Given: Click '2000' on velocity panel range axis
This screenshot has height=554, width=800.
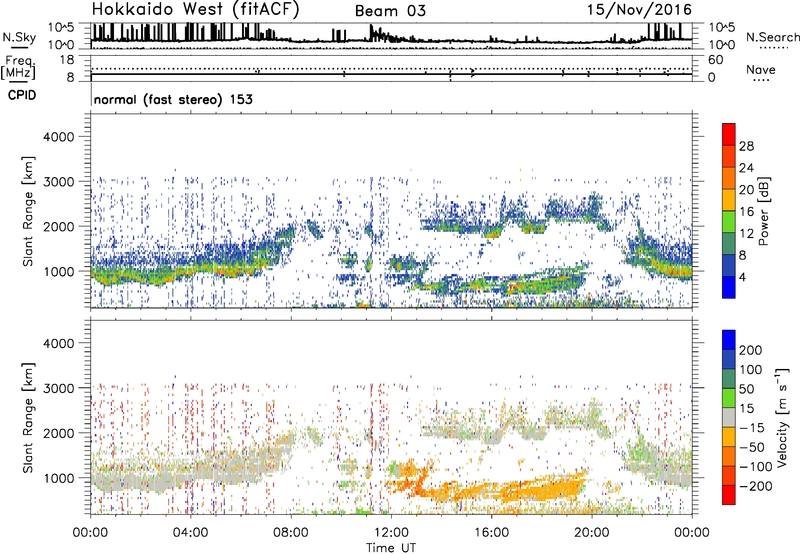Looking at the screenshot, I should [x=59, y=433].
